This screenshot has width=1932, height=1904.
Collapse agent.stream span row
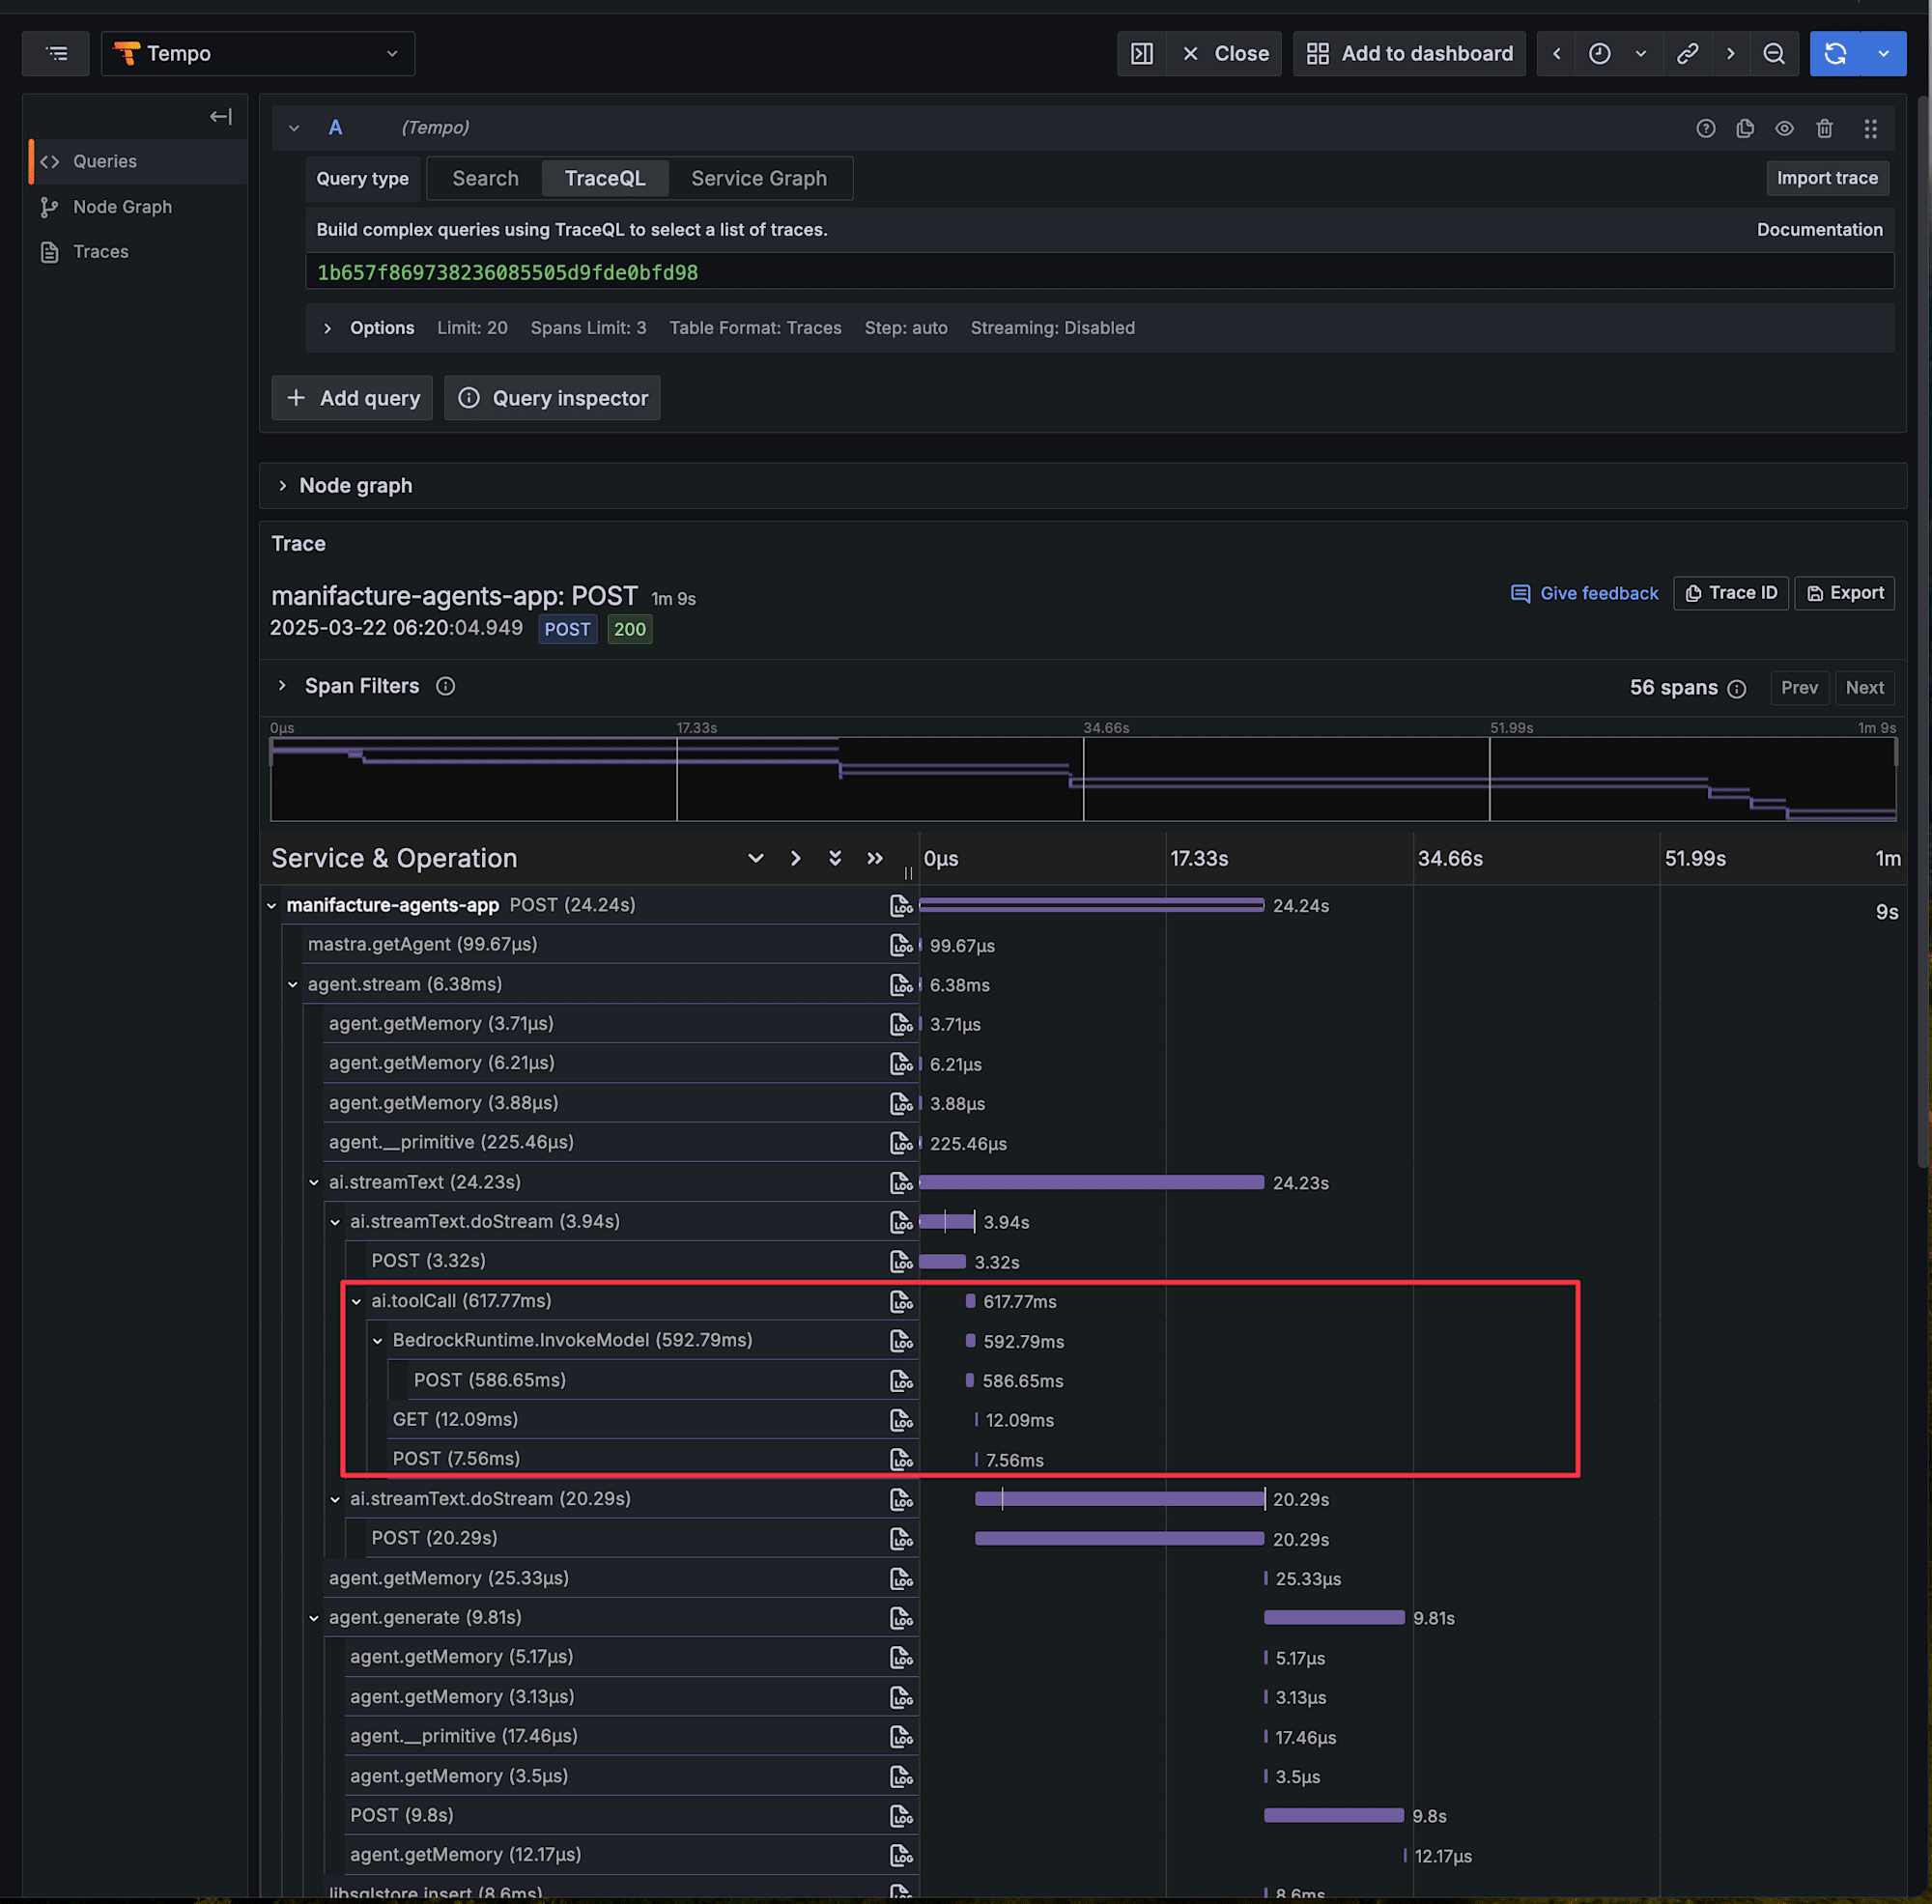tap(293, 985)
